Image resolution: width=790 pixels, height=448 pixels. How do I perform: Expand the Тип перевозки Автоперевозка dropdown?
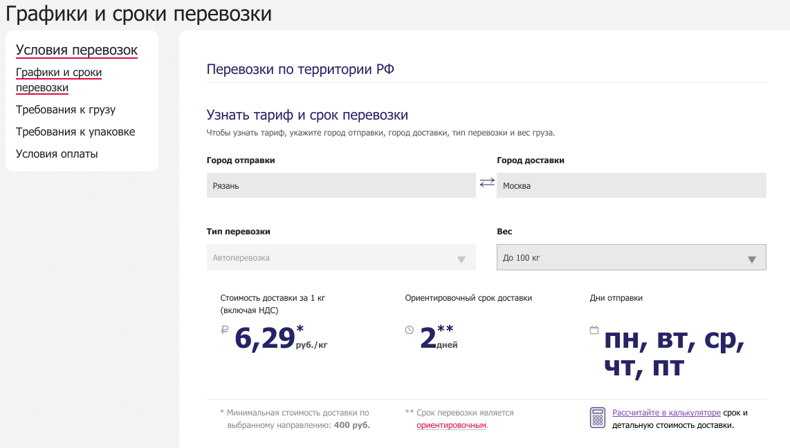(x=341, y=258)
